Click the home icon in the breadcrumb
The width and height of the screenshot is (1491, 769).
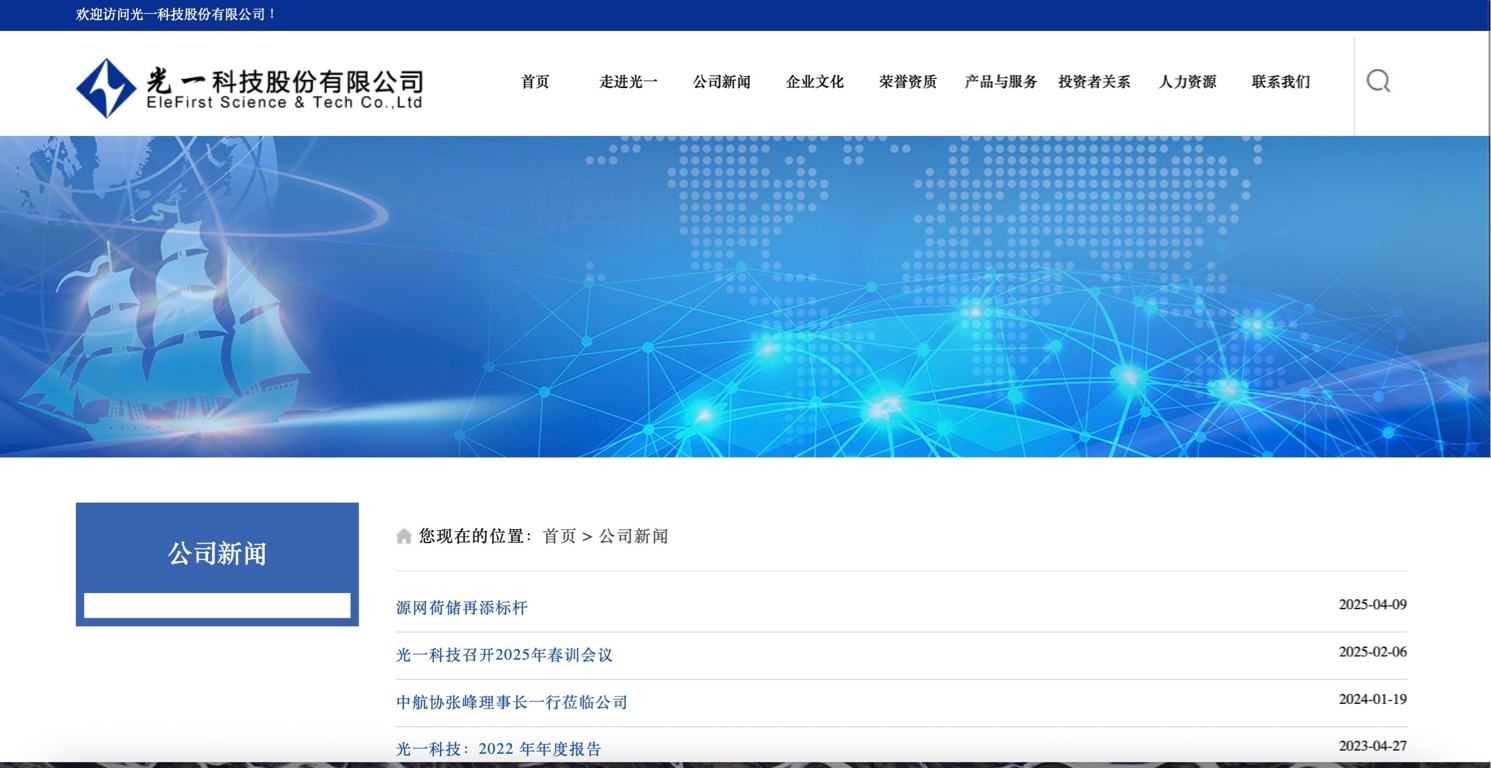[404, 537]
